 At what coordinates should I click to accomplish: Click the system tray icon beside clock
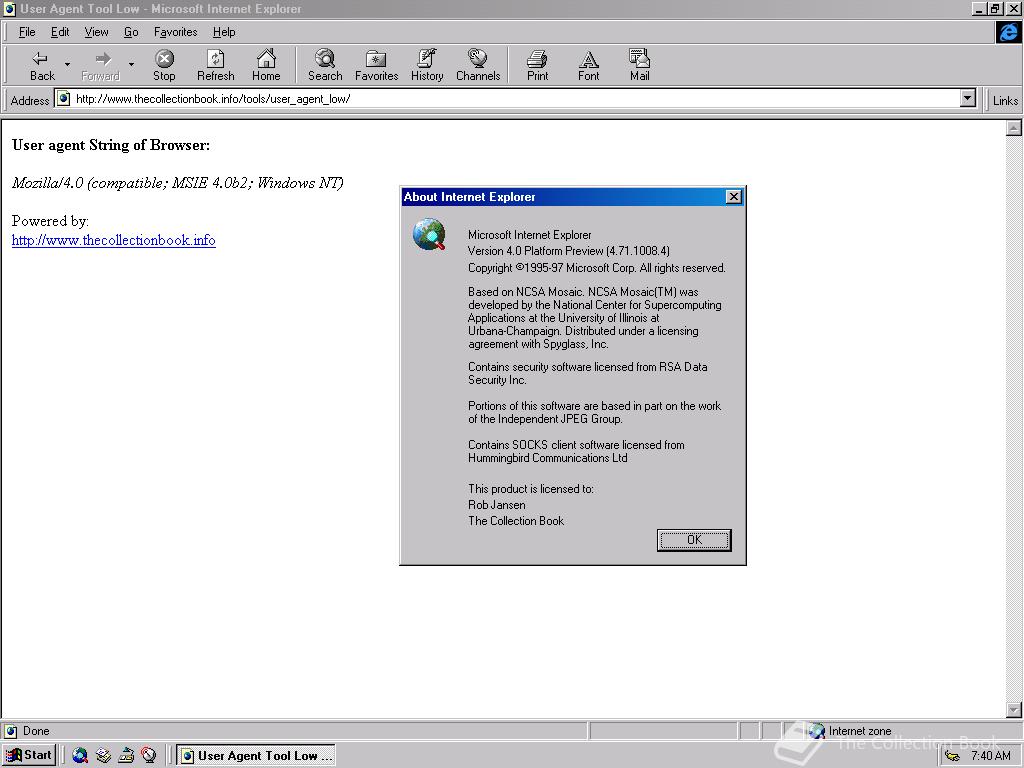coord(953,756)
